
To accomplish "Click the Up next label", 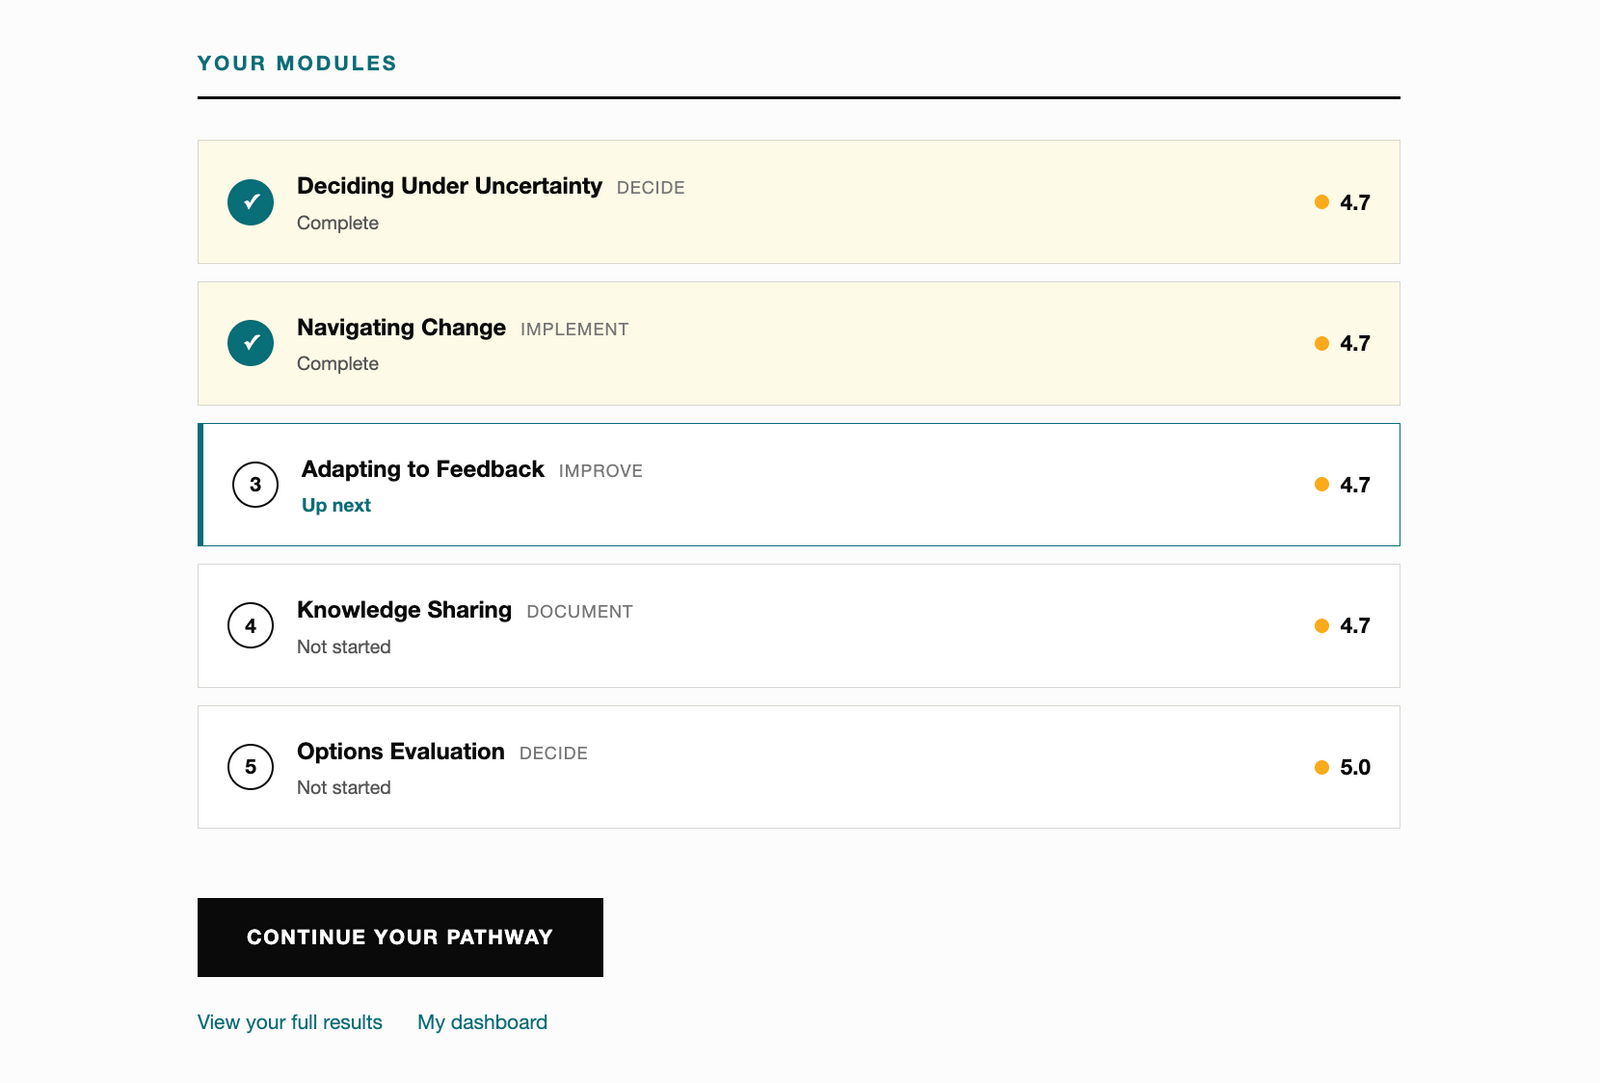I will tap(336, 505).
